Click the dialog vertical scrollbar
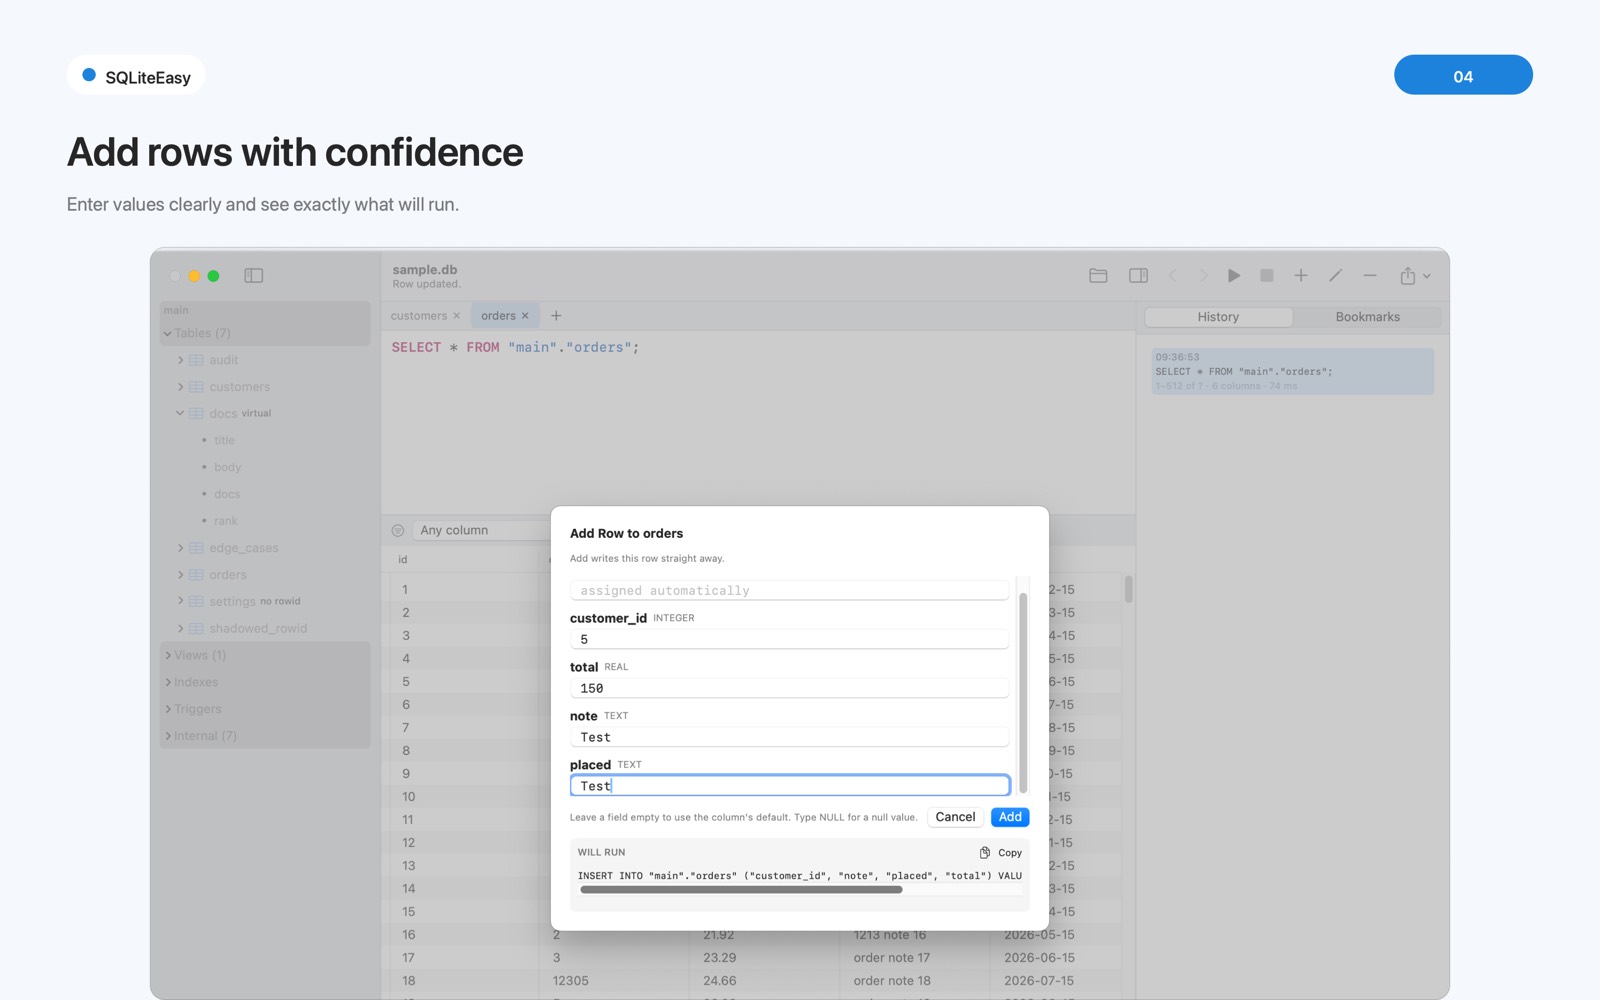This screenshot has width=1600, height=1000. [x=1023, y=693]
